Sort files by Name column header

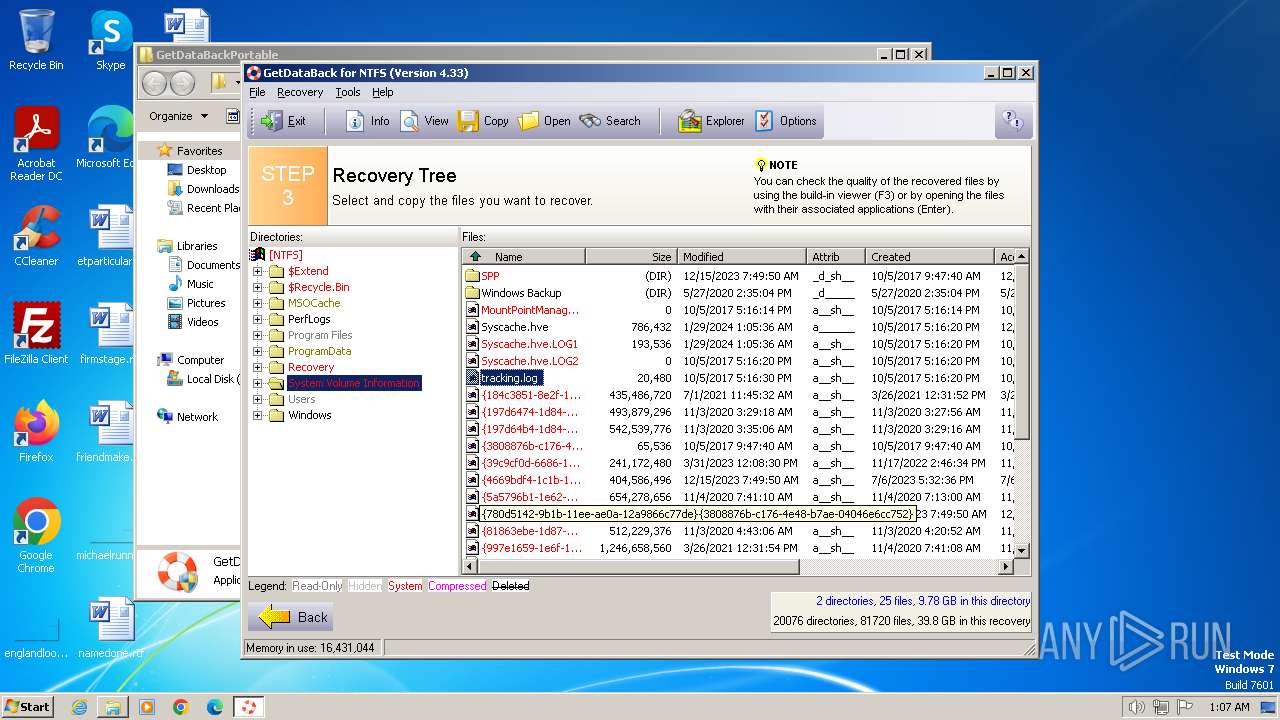click(x=525, y=257)
